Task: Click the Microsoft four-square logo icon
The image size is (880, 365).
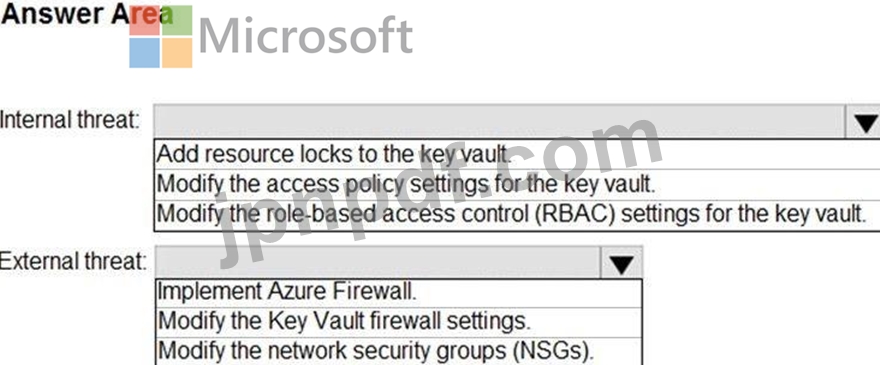Action: coord(161,37)
